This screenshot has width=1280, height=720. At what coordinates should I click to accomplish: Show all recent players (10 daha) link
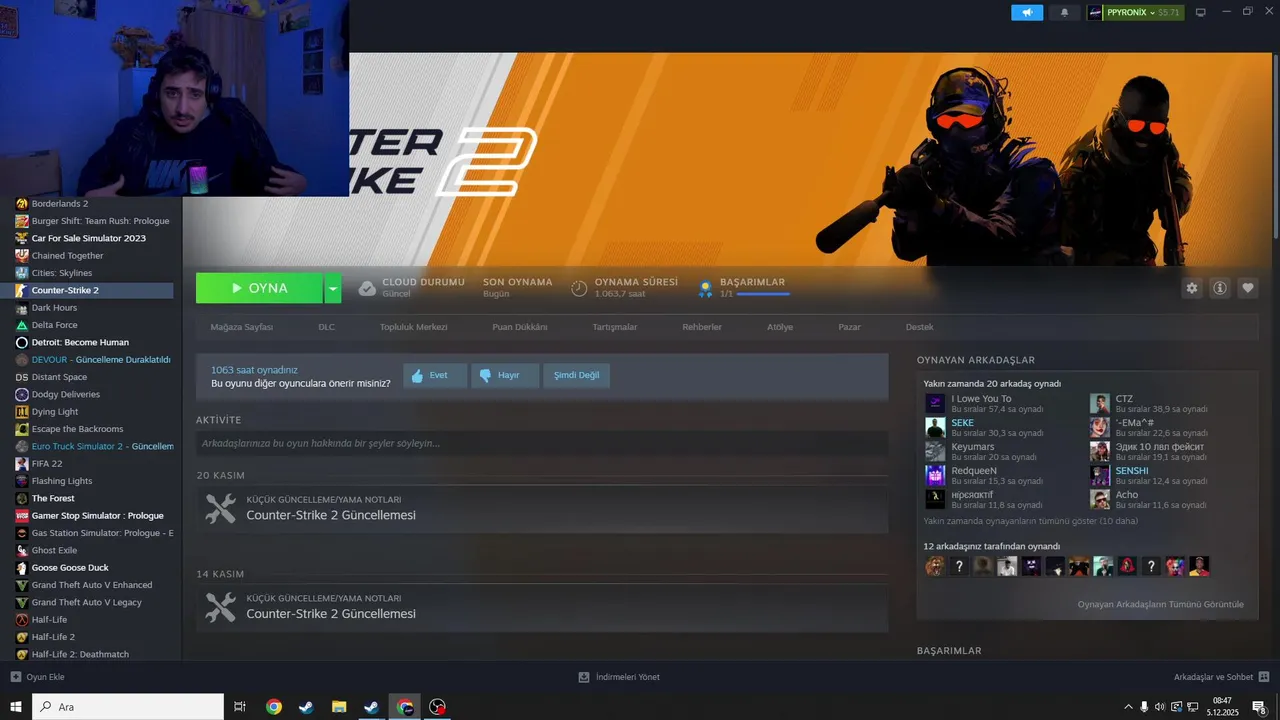click(x=1031, y=521)
